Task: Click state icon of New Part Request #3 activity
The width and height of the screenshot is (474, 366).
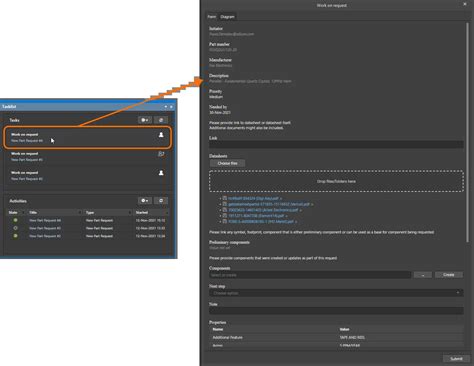Action: tap(15, 228)
